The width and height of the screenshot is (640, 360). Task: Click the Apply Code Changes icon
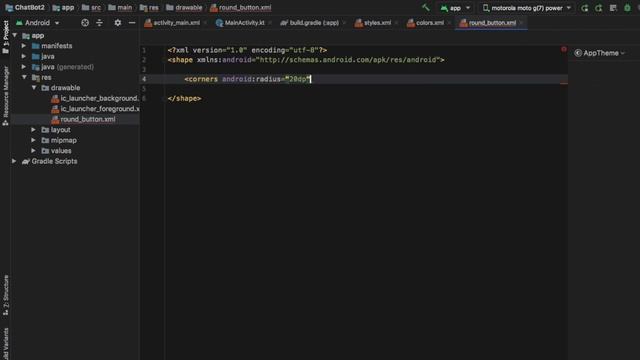click(599, 8)
